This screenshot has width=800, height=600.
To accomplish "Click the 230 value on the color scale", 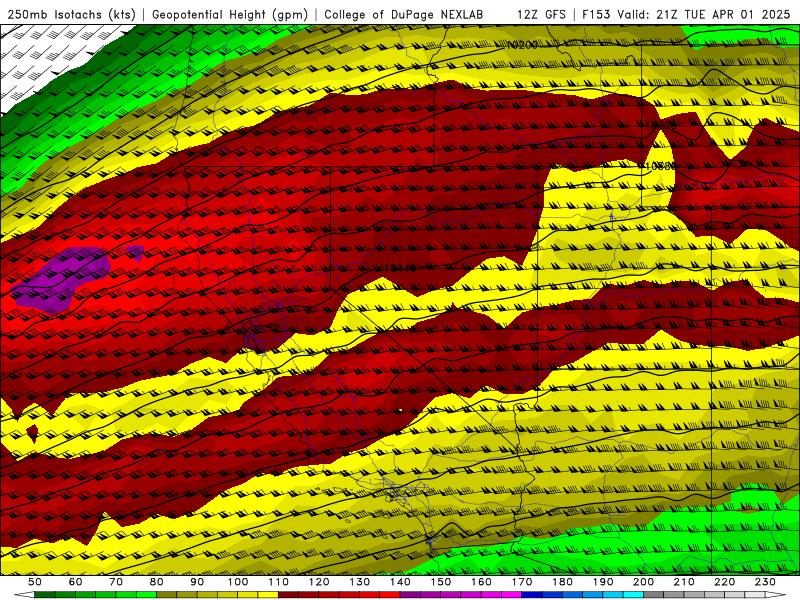I will (x=765, y=582).
